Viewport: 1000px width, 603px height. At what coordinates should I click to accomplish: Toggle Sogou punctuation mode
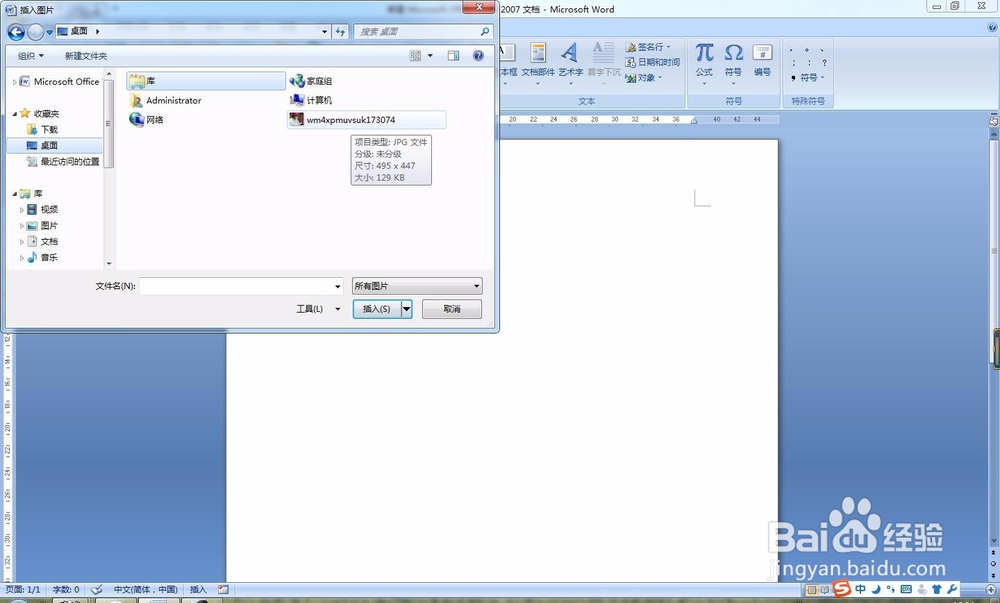pos(891,590)
